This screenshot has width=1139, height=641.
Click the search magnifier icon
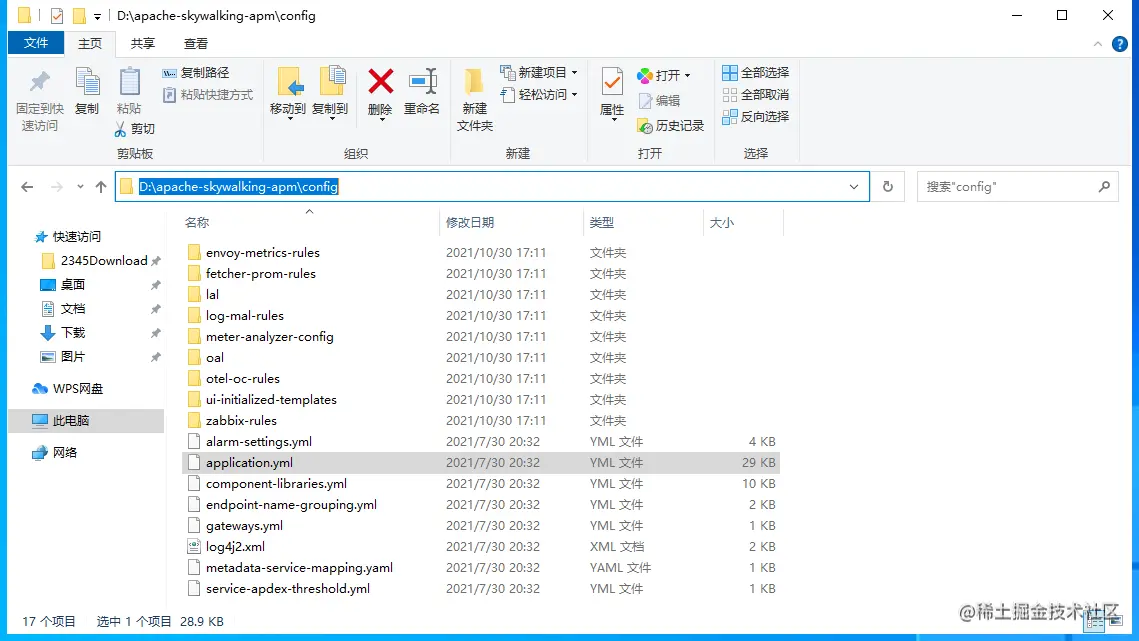click(x=1104, y=187)
